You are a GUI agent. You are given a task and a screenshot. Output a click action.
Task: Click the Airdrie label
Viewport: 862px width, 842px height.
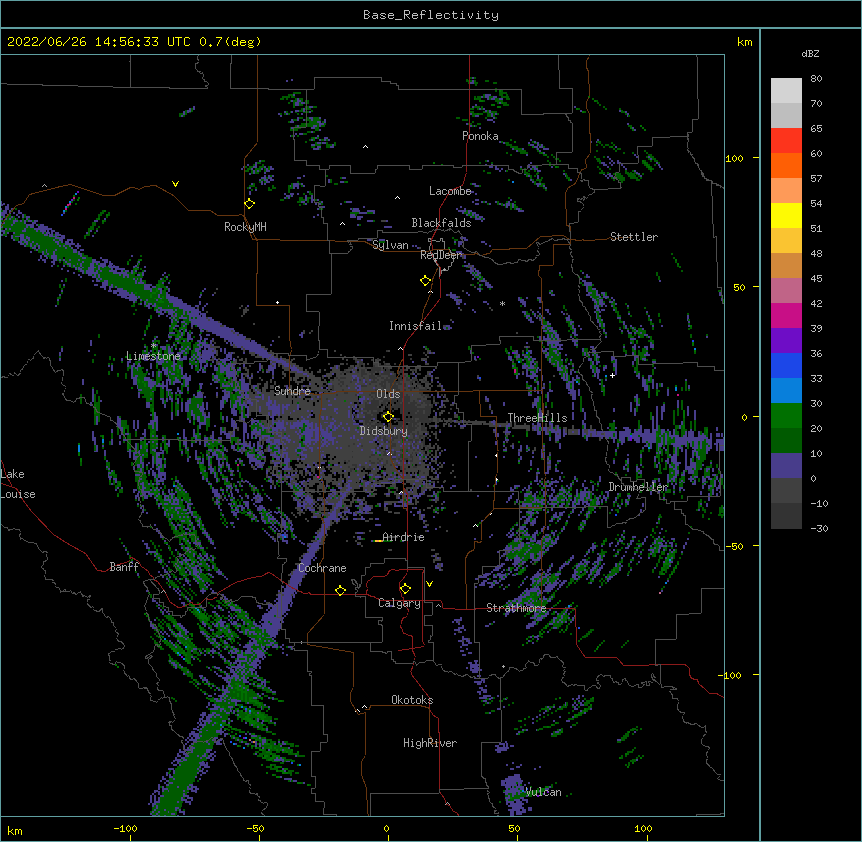click(x=403, y=537)
